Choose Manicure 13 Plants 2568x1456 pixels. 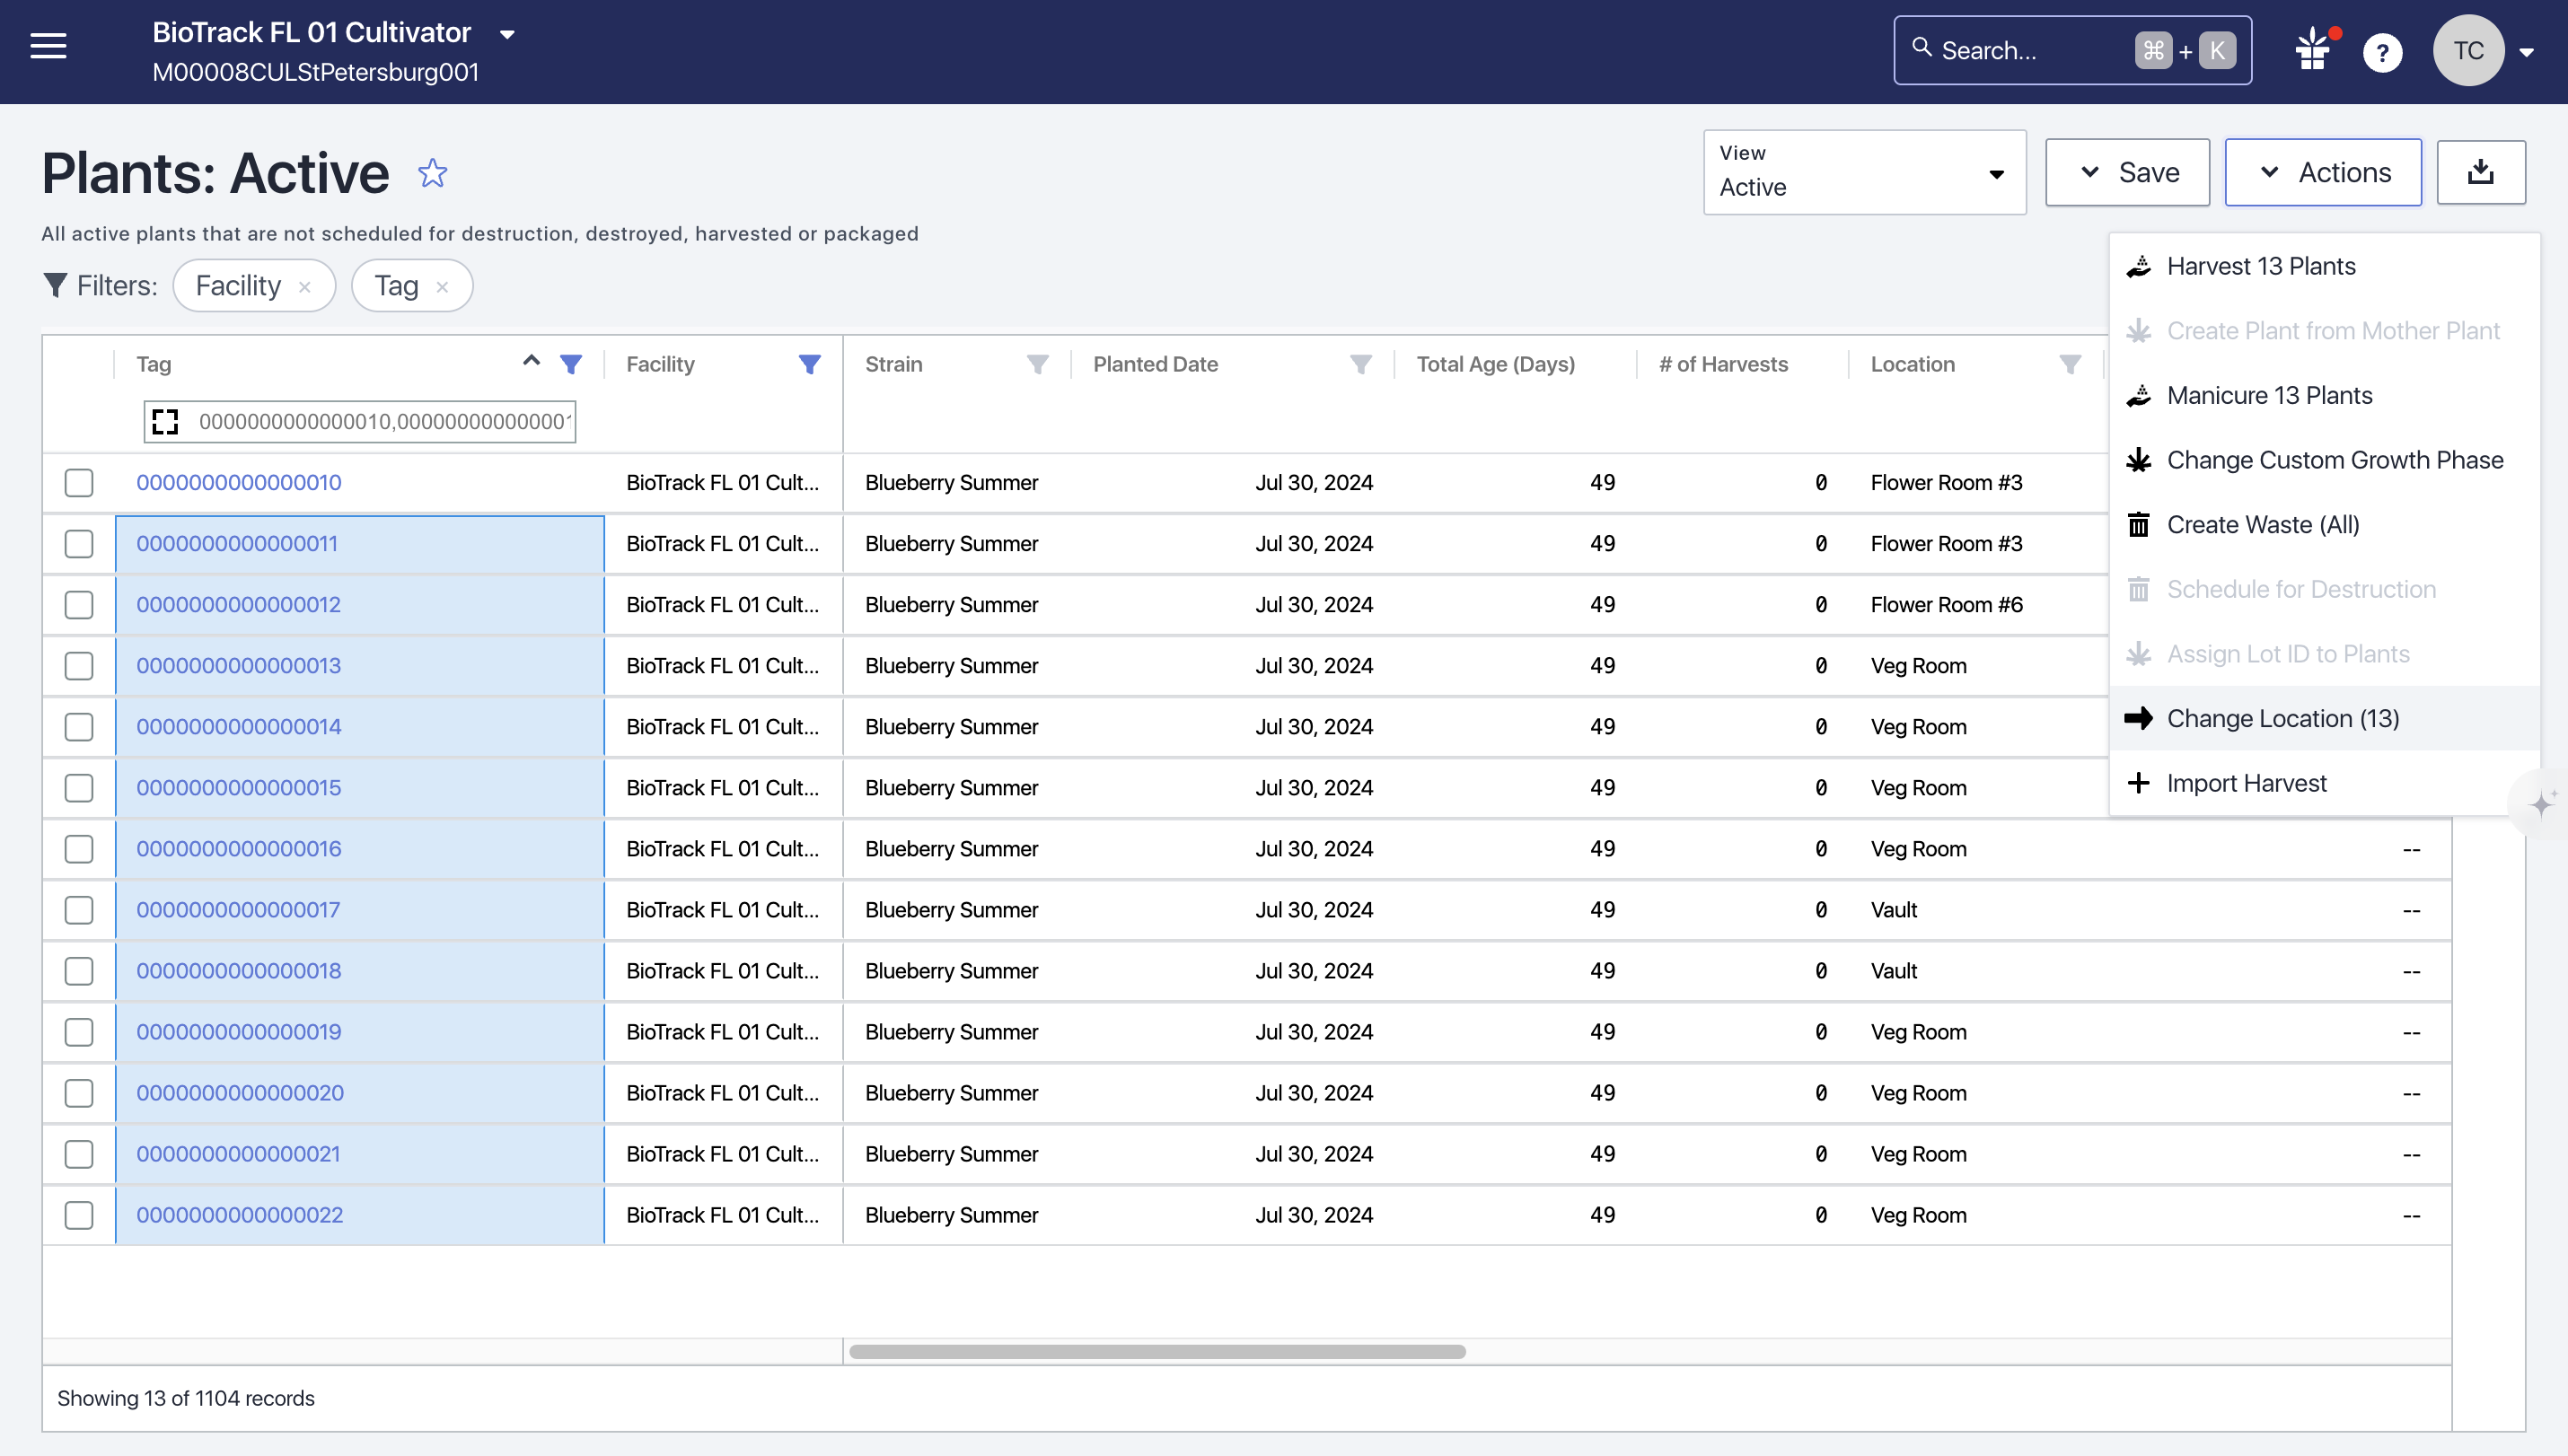(x=2324, y=395)
